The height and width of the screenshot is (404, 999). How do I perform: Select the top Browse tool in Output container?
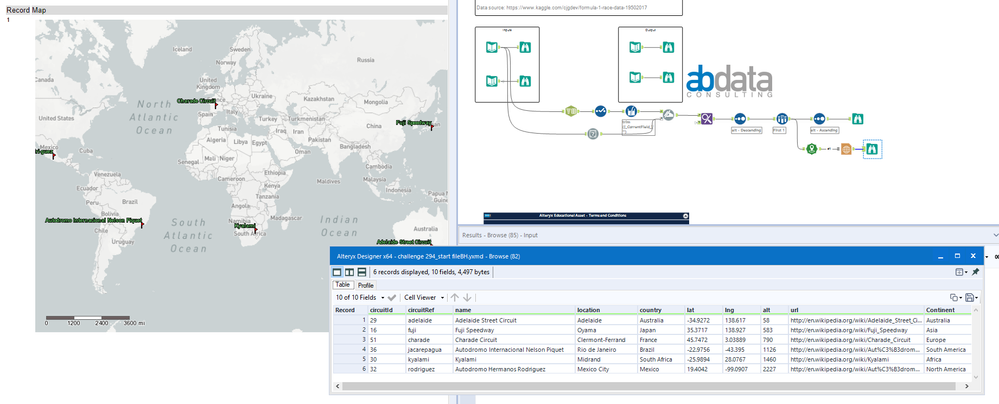pos(667,47)
